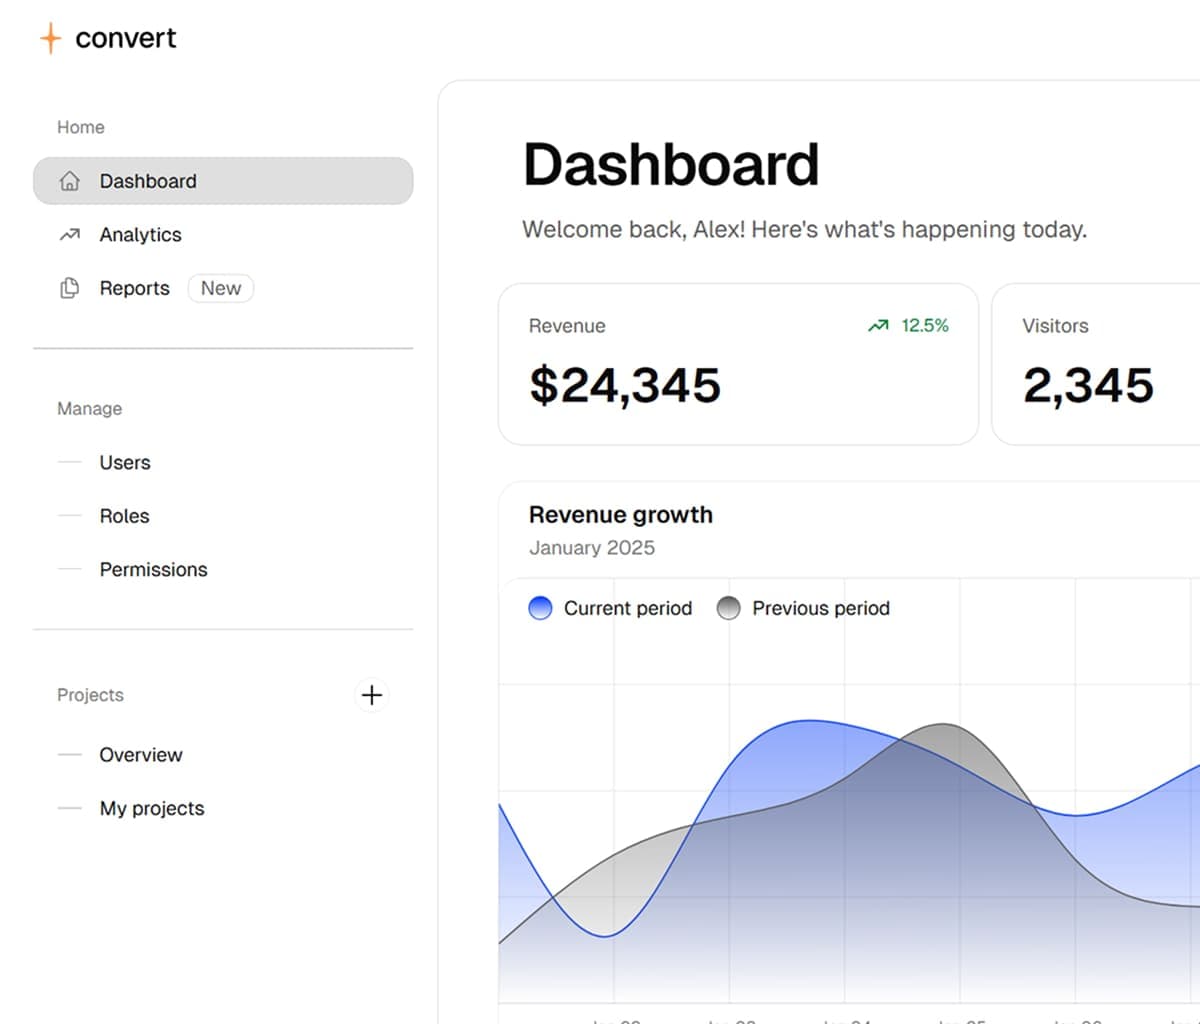Click the Analytics trending arrow icon
The image size is (1200, 1024).
tap(69, 234)
